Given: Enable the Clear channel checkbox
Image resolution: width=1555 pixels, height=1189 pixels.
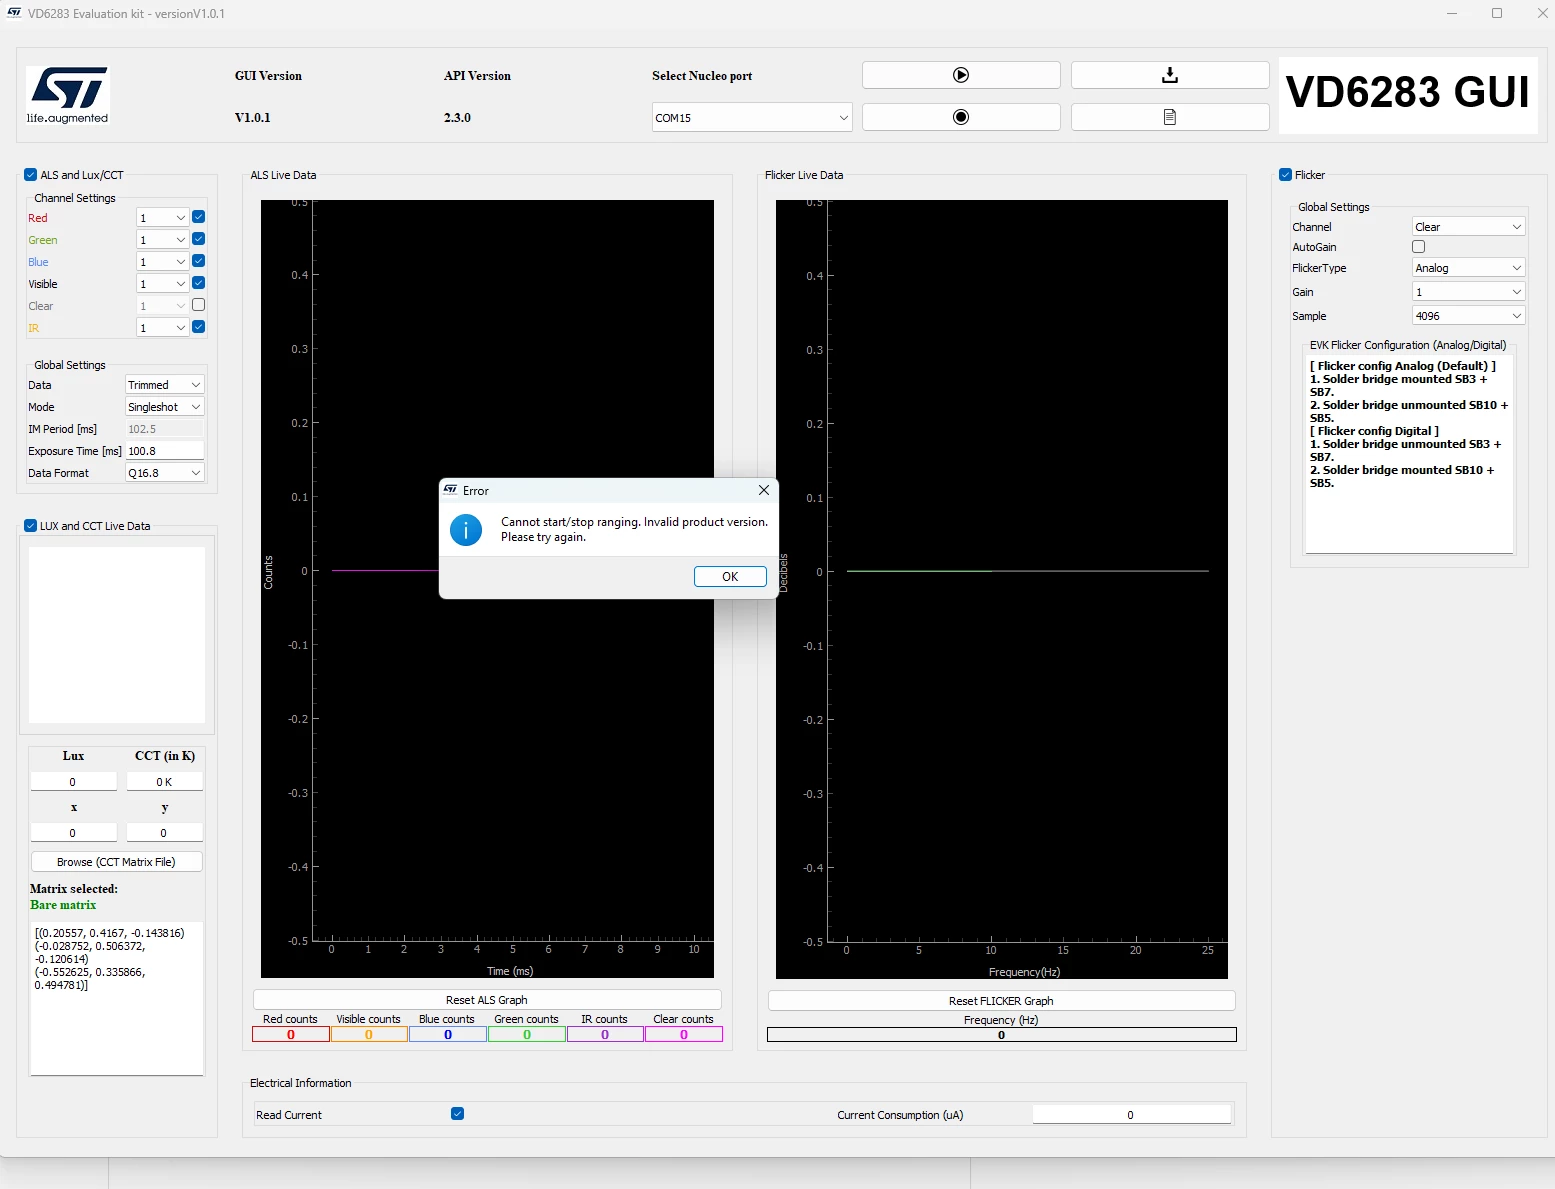Looking at the screenshot, I should (198, 305).
